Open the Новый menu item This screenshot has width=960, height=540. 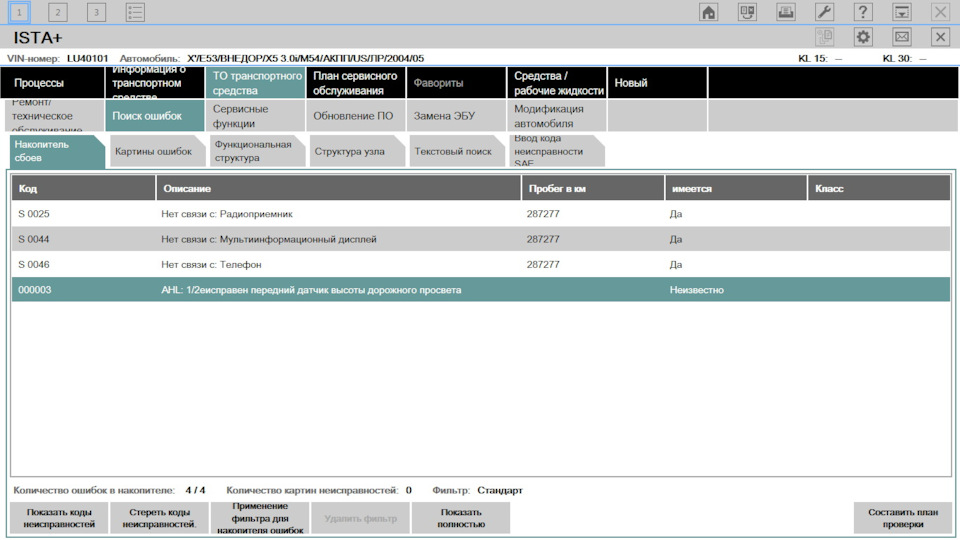click(x=658, y=83)
